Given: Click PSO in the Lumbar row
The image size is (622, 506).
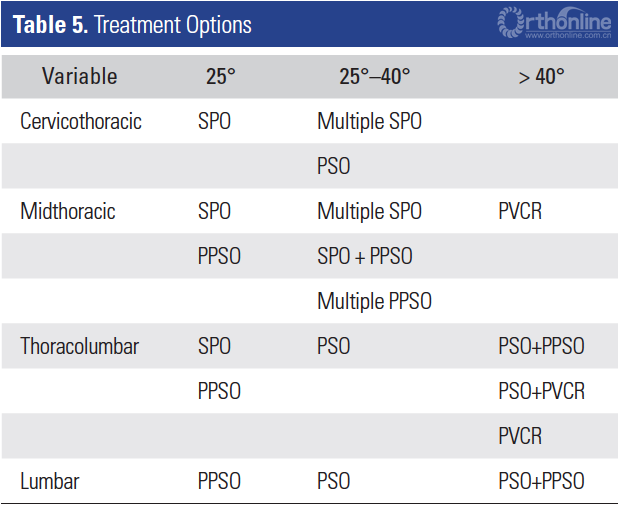Looking at the screenshot, I should 334,481.
